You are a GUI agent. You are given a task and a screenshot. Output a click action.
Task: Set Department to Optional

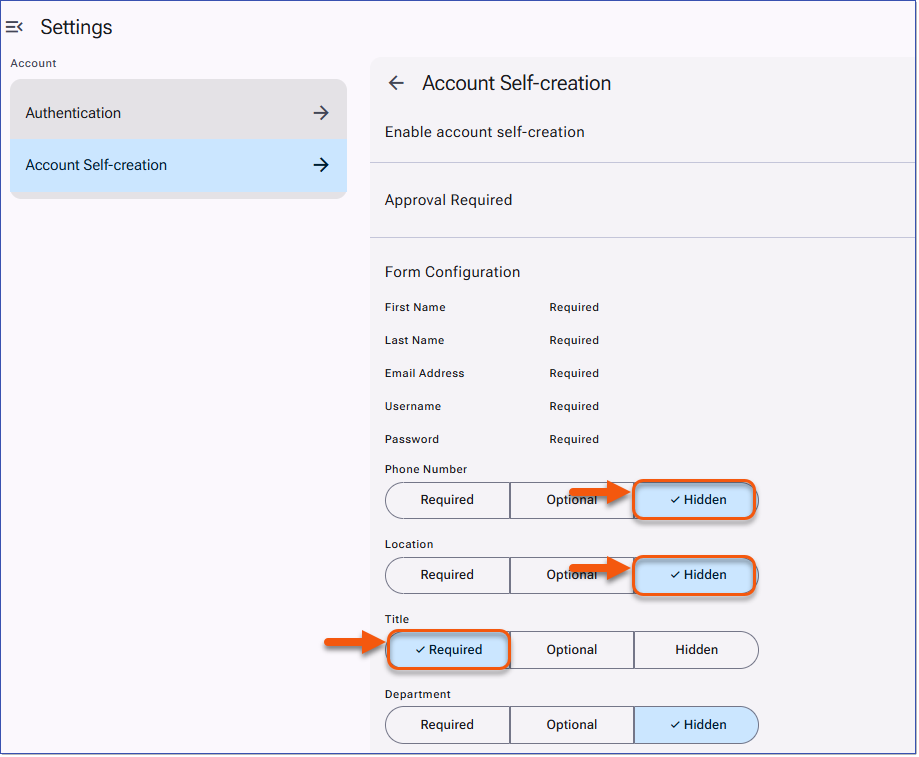(571, 725)
